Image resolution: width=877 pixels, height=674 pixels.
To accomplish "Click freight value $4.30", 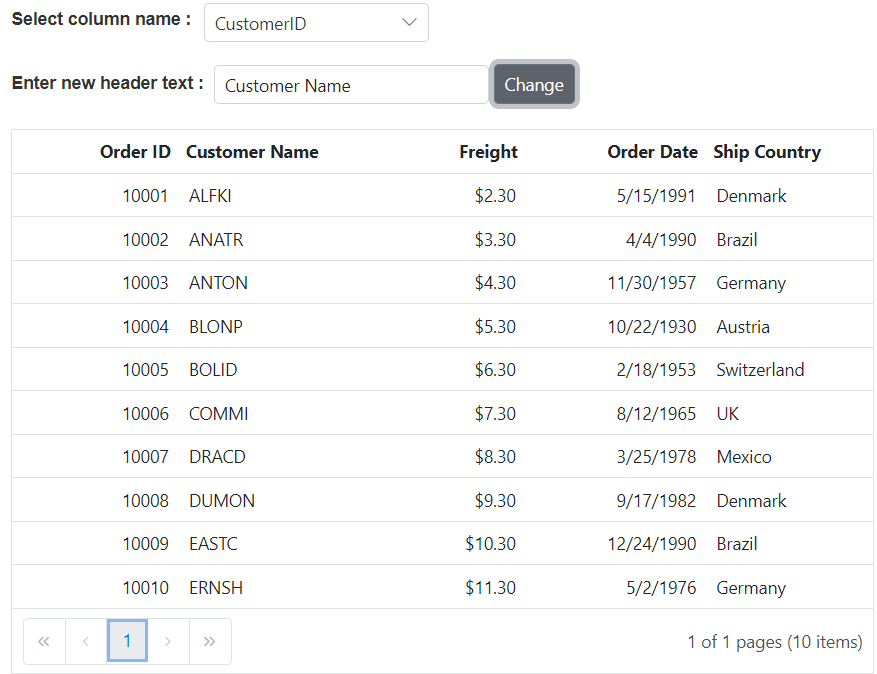I will coord(495,282).
